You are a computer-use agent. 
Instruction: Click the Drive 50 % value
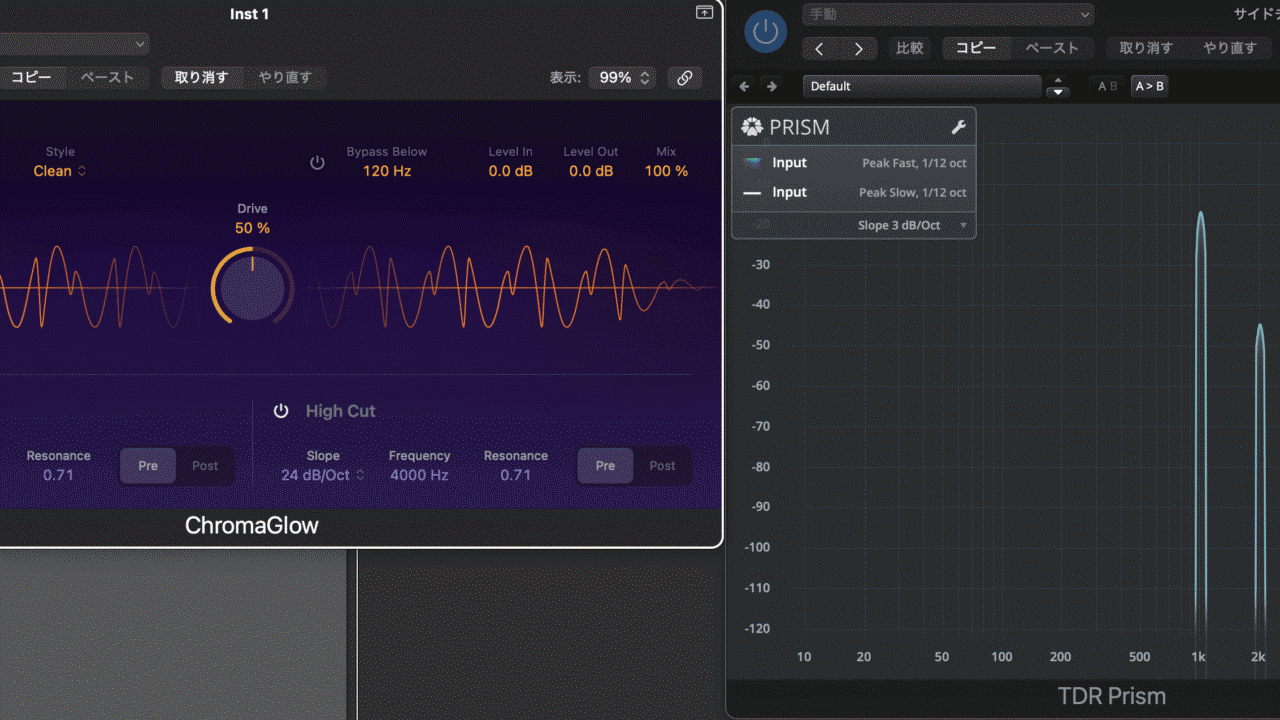pos(253,228)
